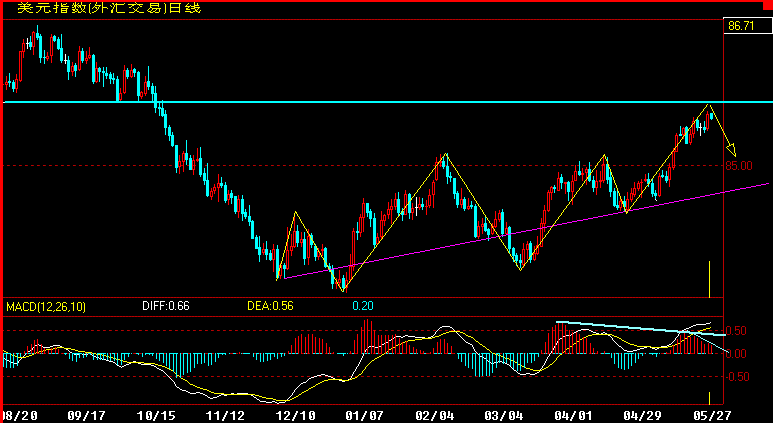Click the 11/12 date label

click(x=227, y=416)
